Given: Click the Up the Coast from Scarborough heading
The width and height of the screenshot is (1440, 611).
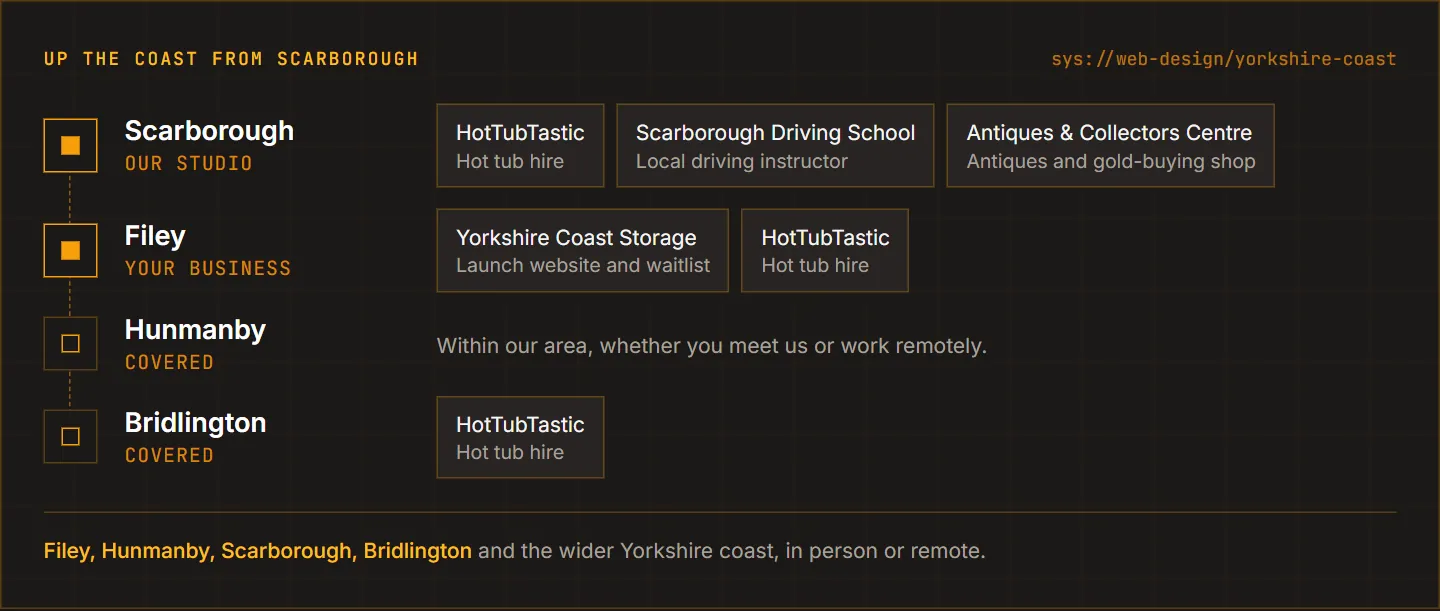Looking at the screenshot, I should (231, 59).
